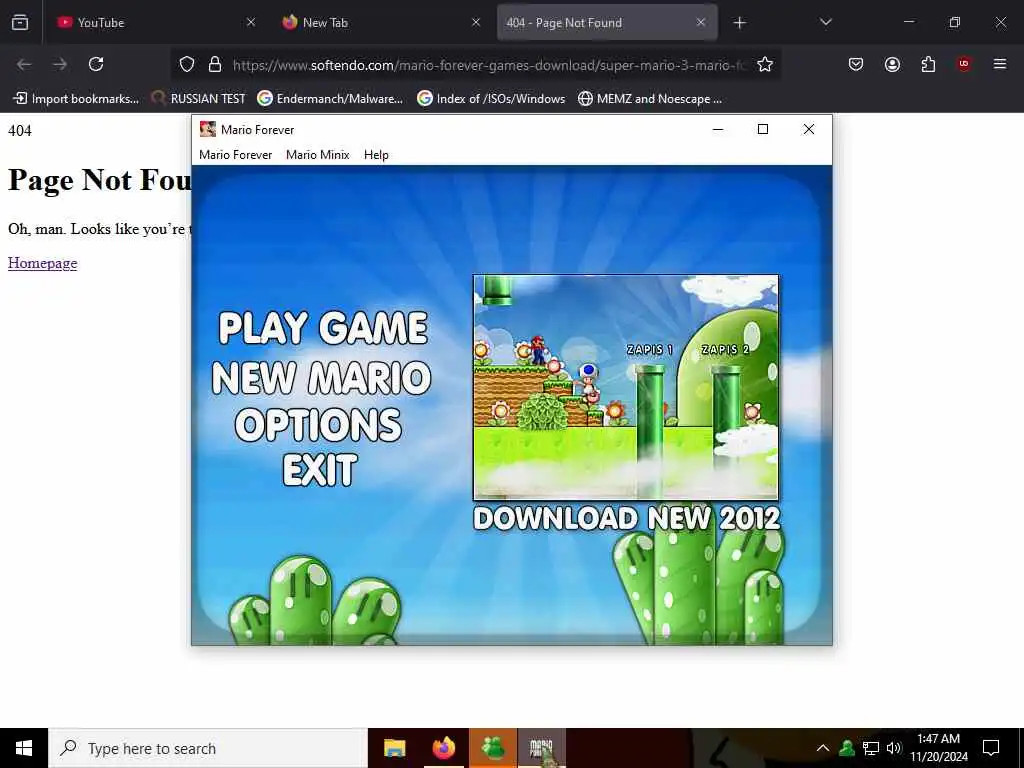Open the Windows Start menu
The width and height of the screenshot is (1024, 768).
point(24,748)
